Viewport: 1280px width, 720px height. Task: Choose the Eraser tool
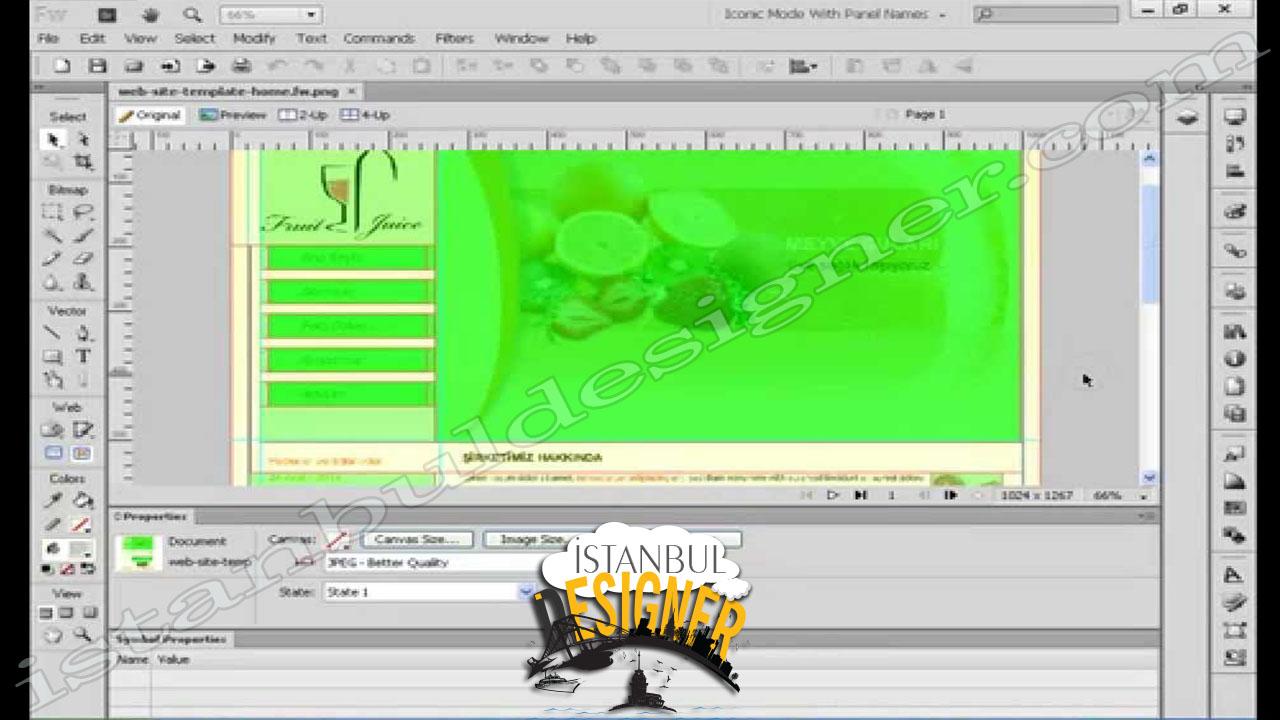click(83, 259)
